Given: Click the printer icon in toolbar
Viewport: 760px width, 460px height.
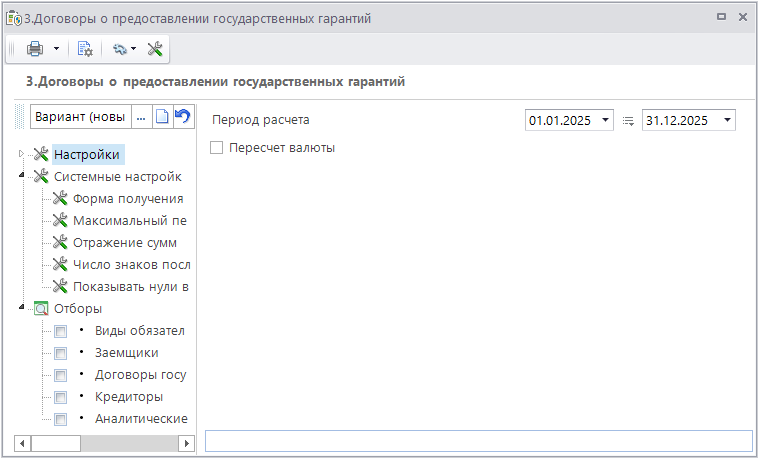Looking at the screenshot, I should (35, 49).
